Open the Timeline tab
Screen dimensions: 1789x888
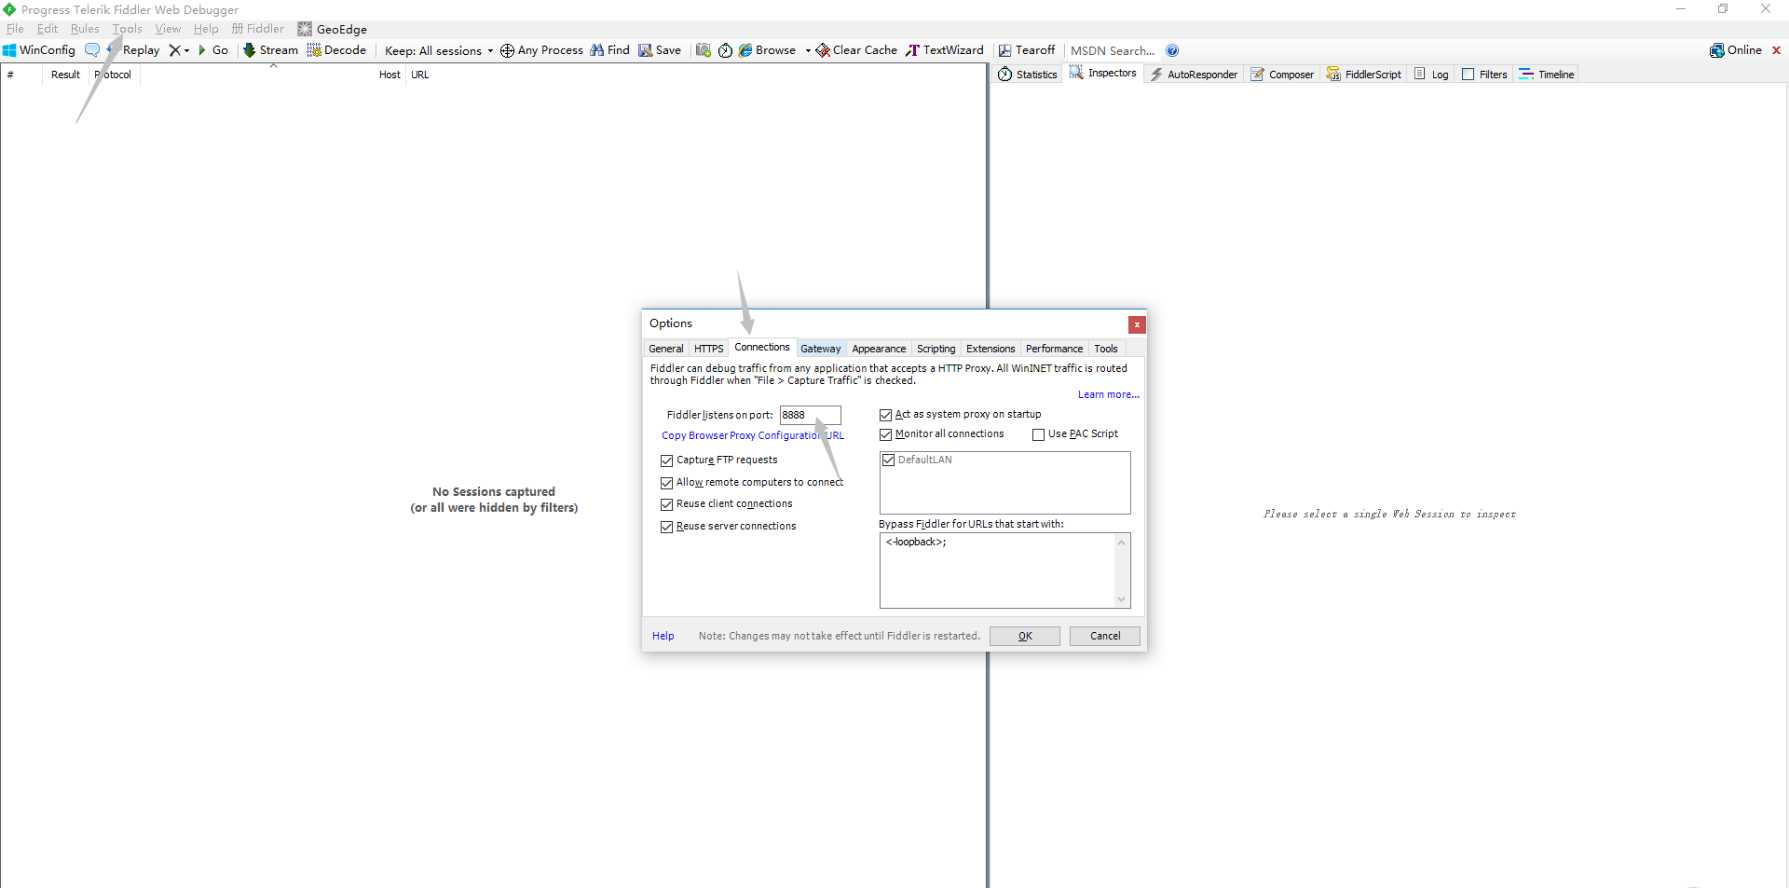coord(1547,74)
